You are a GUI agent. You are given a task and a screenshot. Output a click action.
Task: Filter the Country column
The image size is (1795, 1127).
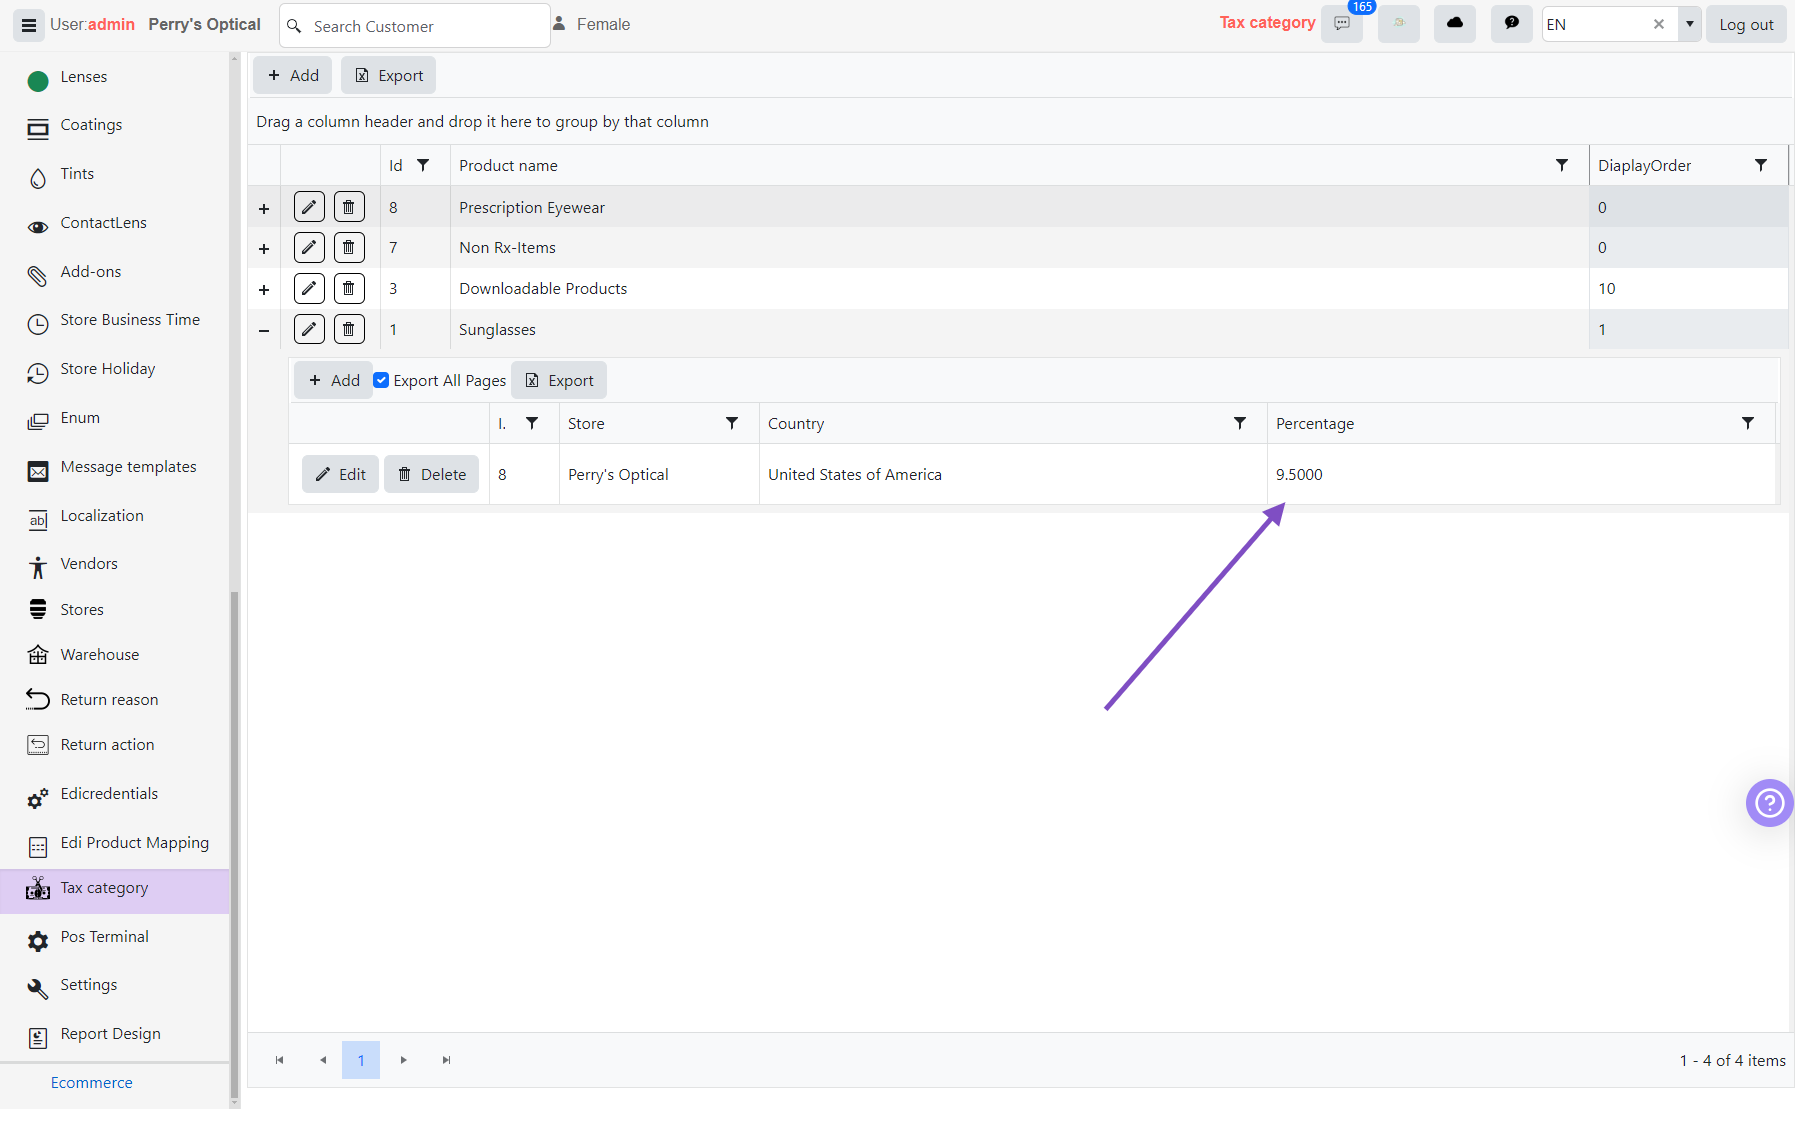(x=1240, y=423)
